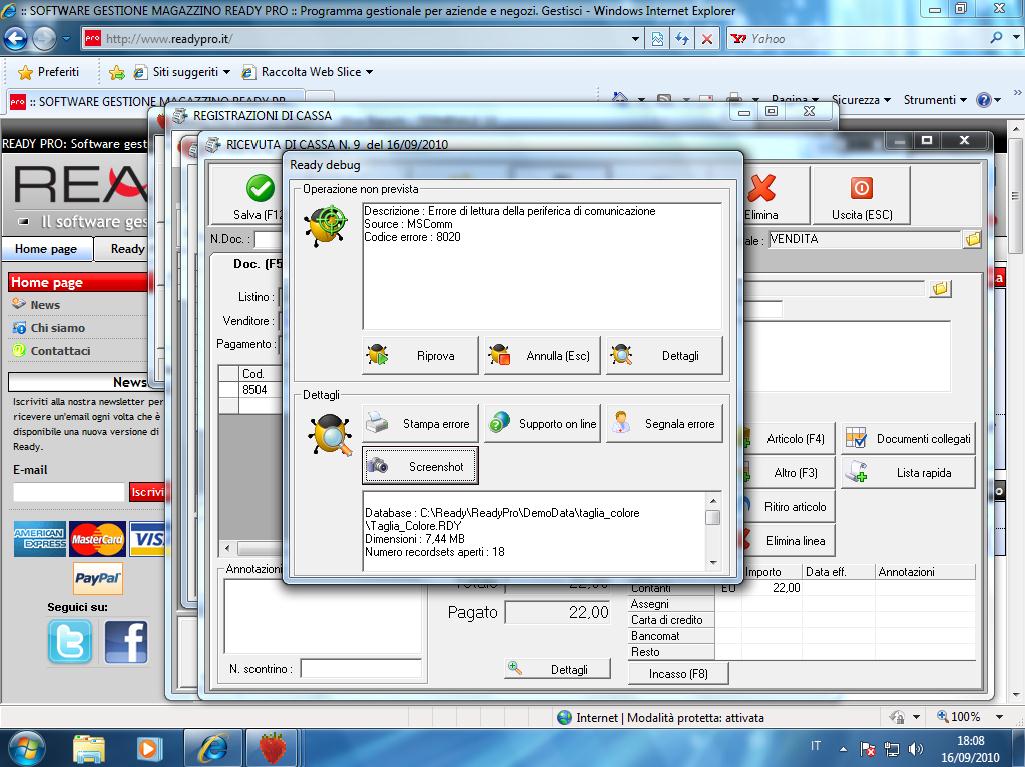This screenshot has height=767, width=1025.
Task: Click the Uscita (ESC) button
Action: (862, 196)
